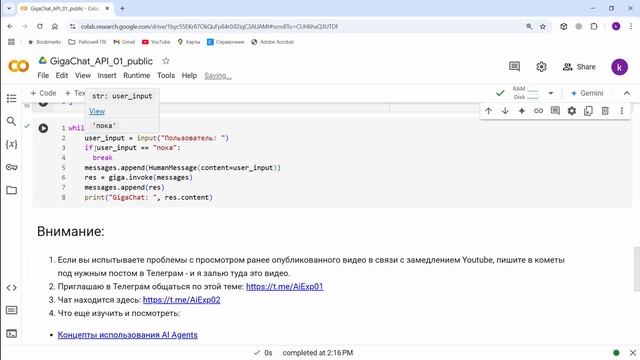
Task: Open more cell actions menu
Action: tap(622, 111)
